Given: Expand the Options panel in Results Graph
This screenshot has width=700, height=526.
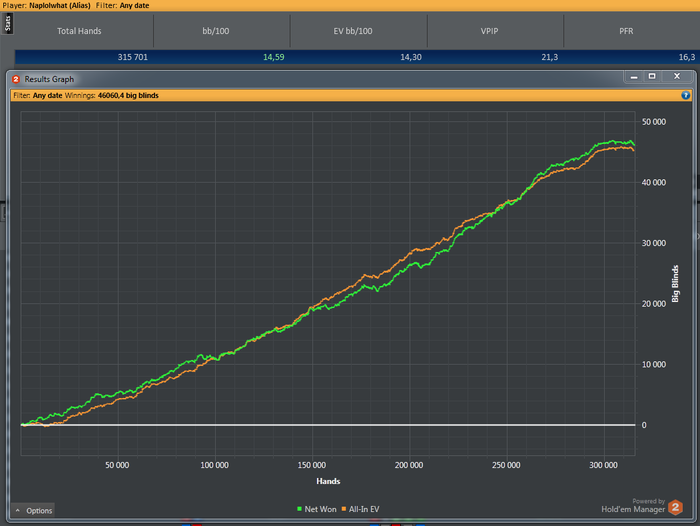Looking at the screenshot, I should point(33,510).
